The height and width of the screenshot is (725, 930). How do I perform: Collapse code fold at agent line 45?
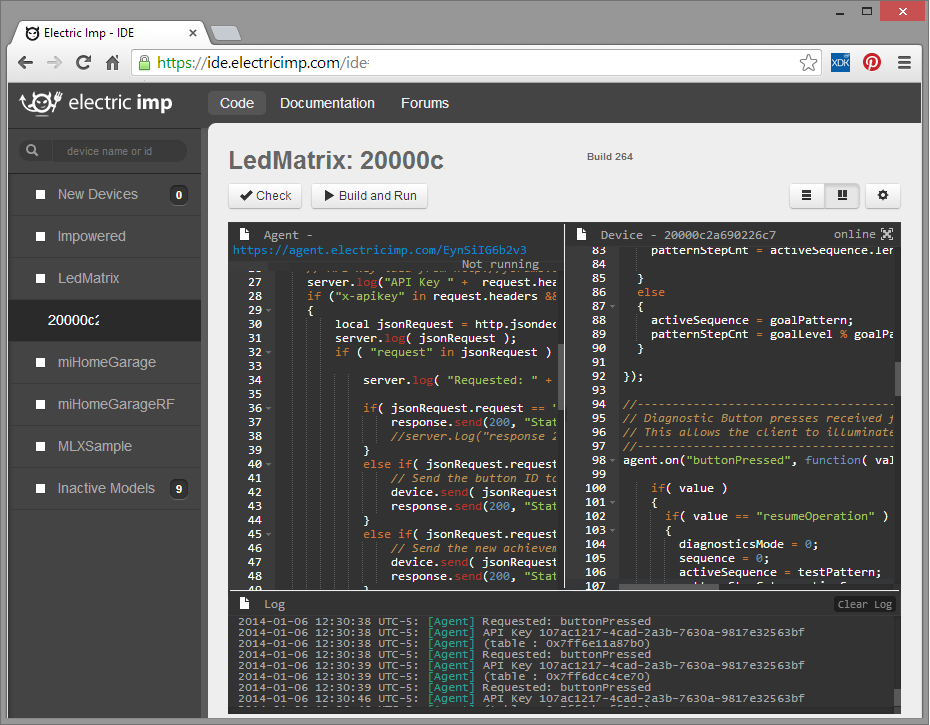point(269,535)
